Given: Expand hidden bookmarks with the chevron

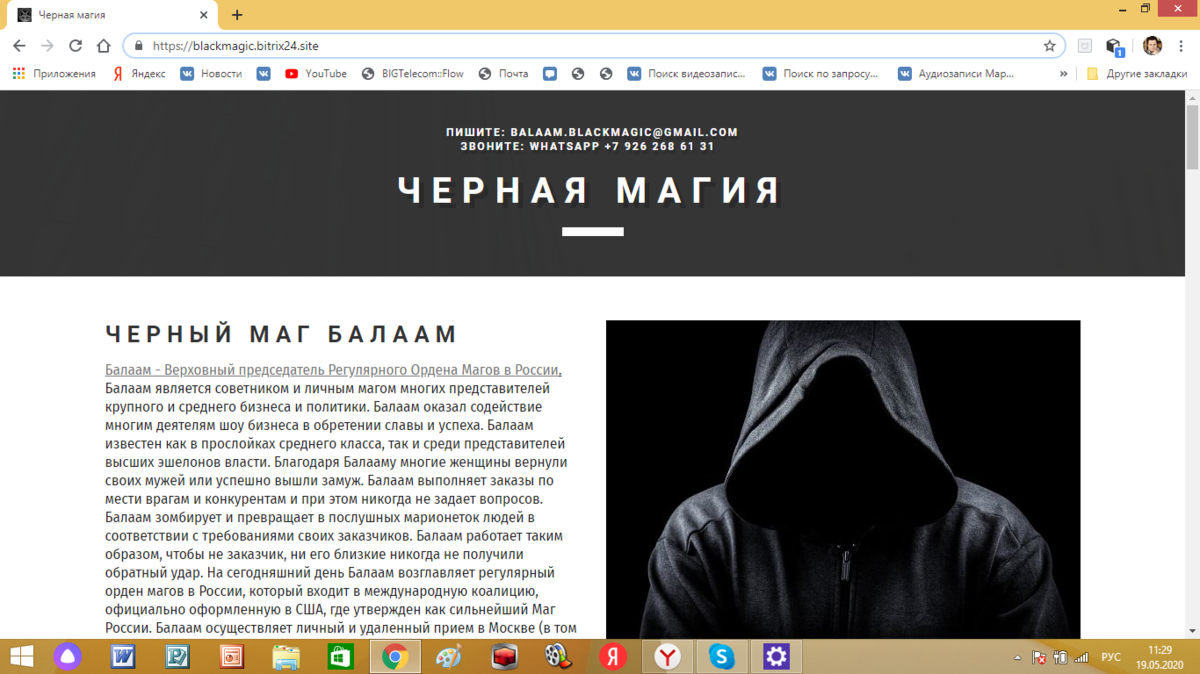Looking at the screenshot, I should pos(1065,73).
